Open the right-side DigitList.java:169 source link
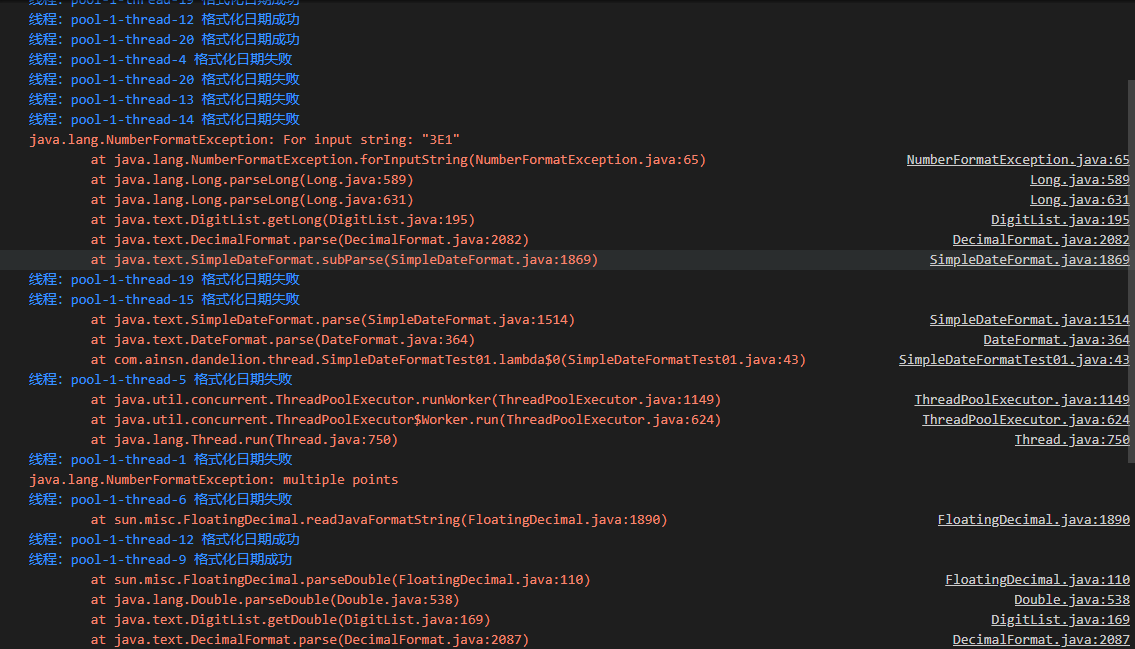Image resolution: width=1135 pixels, height=649 pixels. [x=1060, y=620]
